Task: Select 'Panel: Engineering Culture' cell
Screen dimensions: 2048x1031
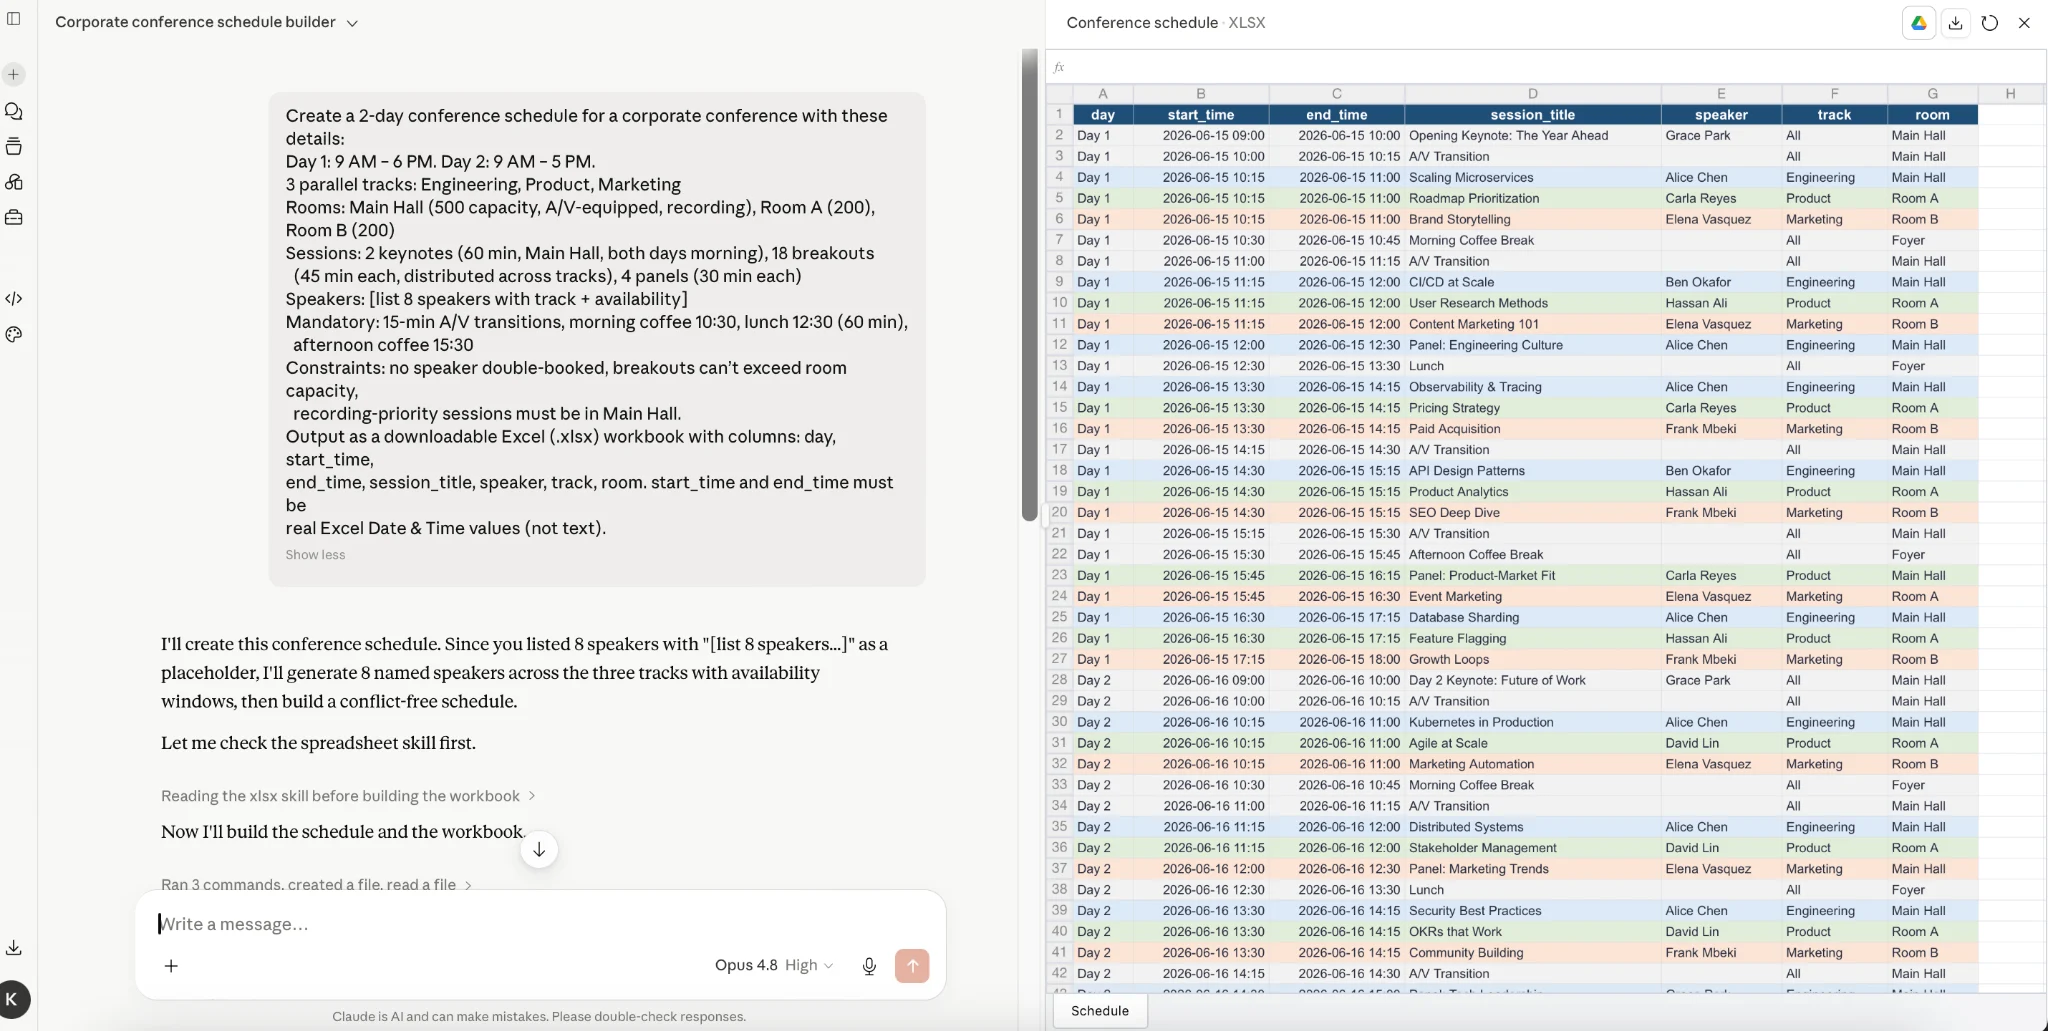Action: pos(1532,345)
